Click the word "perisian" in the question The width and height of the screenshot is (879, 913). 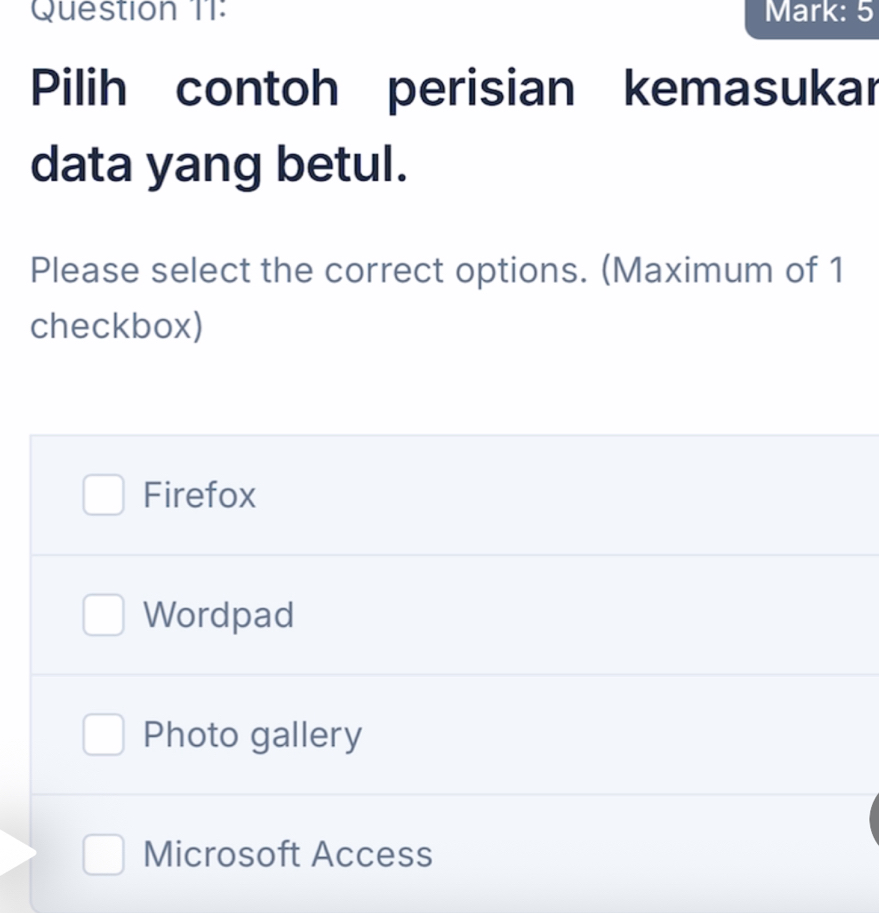coord(481,90)
